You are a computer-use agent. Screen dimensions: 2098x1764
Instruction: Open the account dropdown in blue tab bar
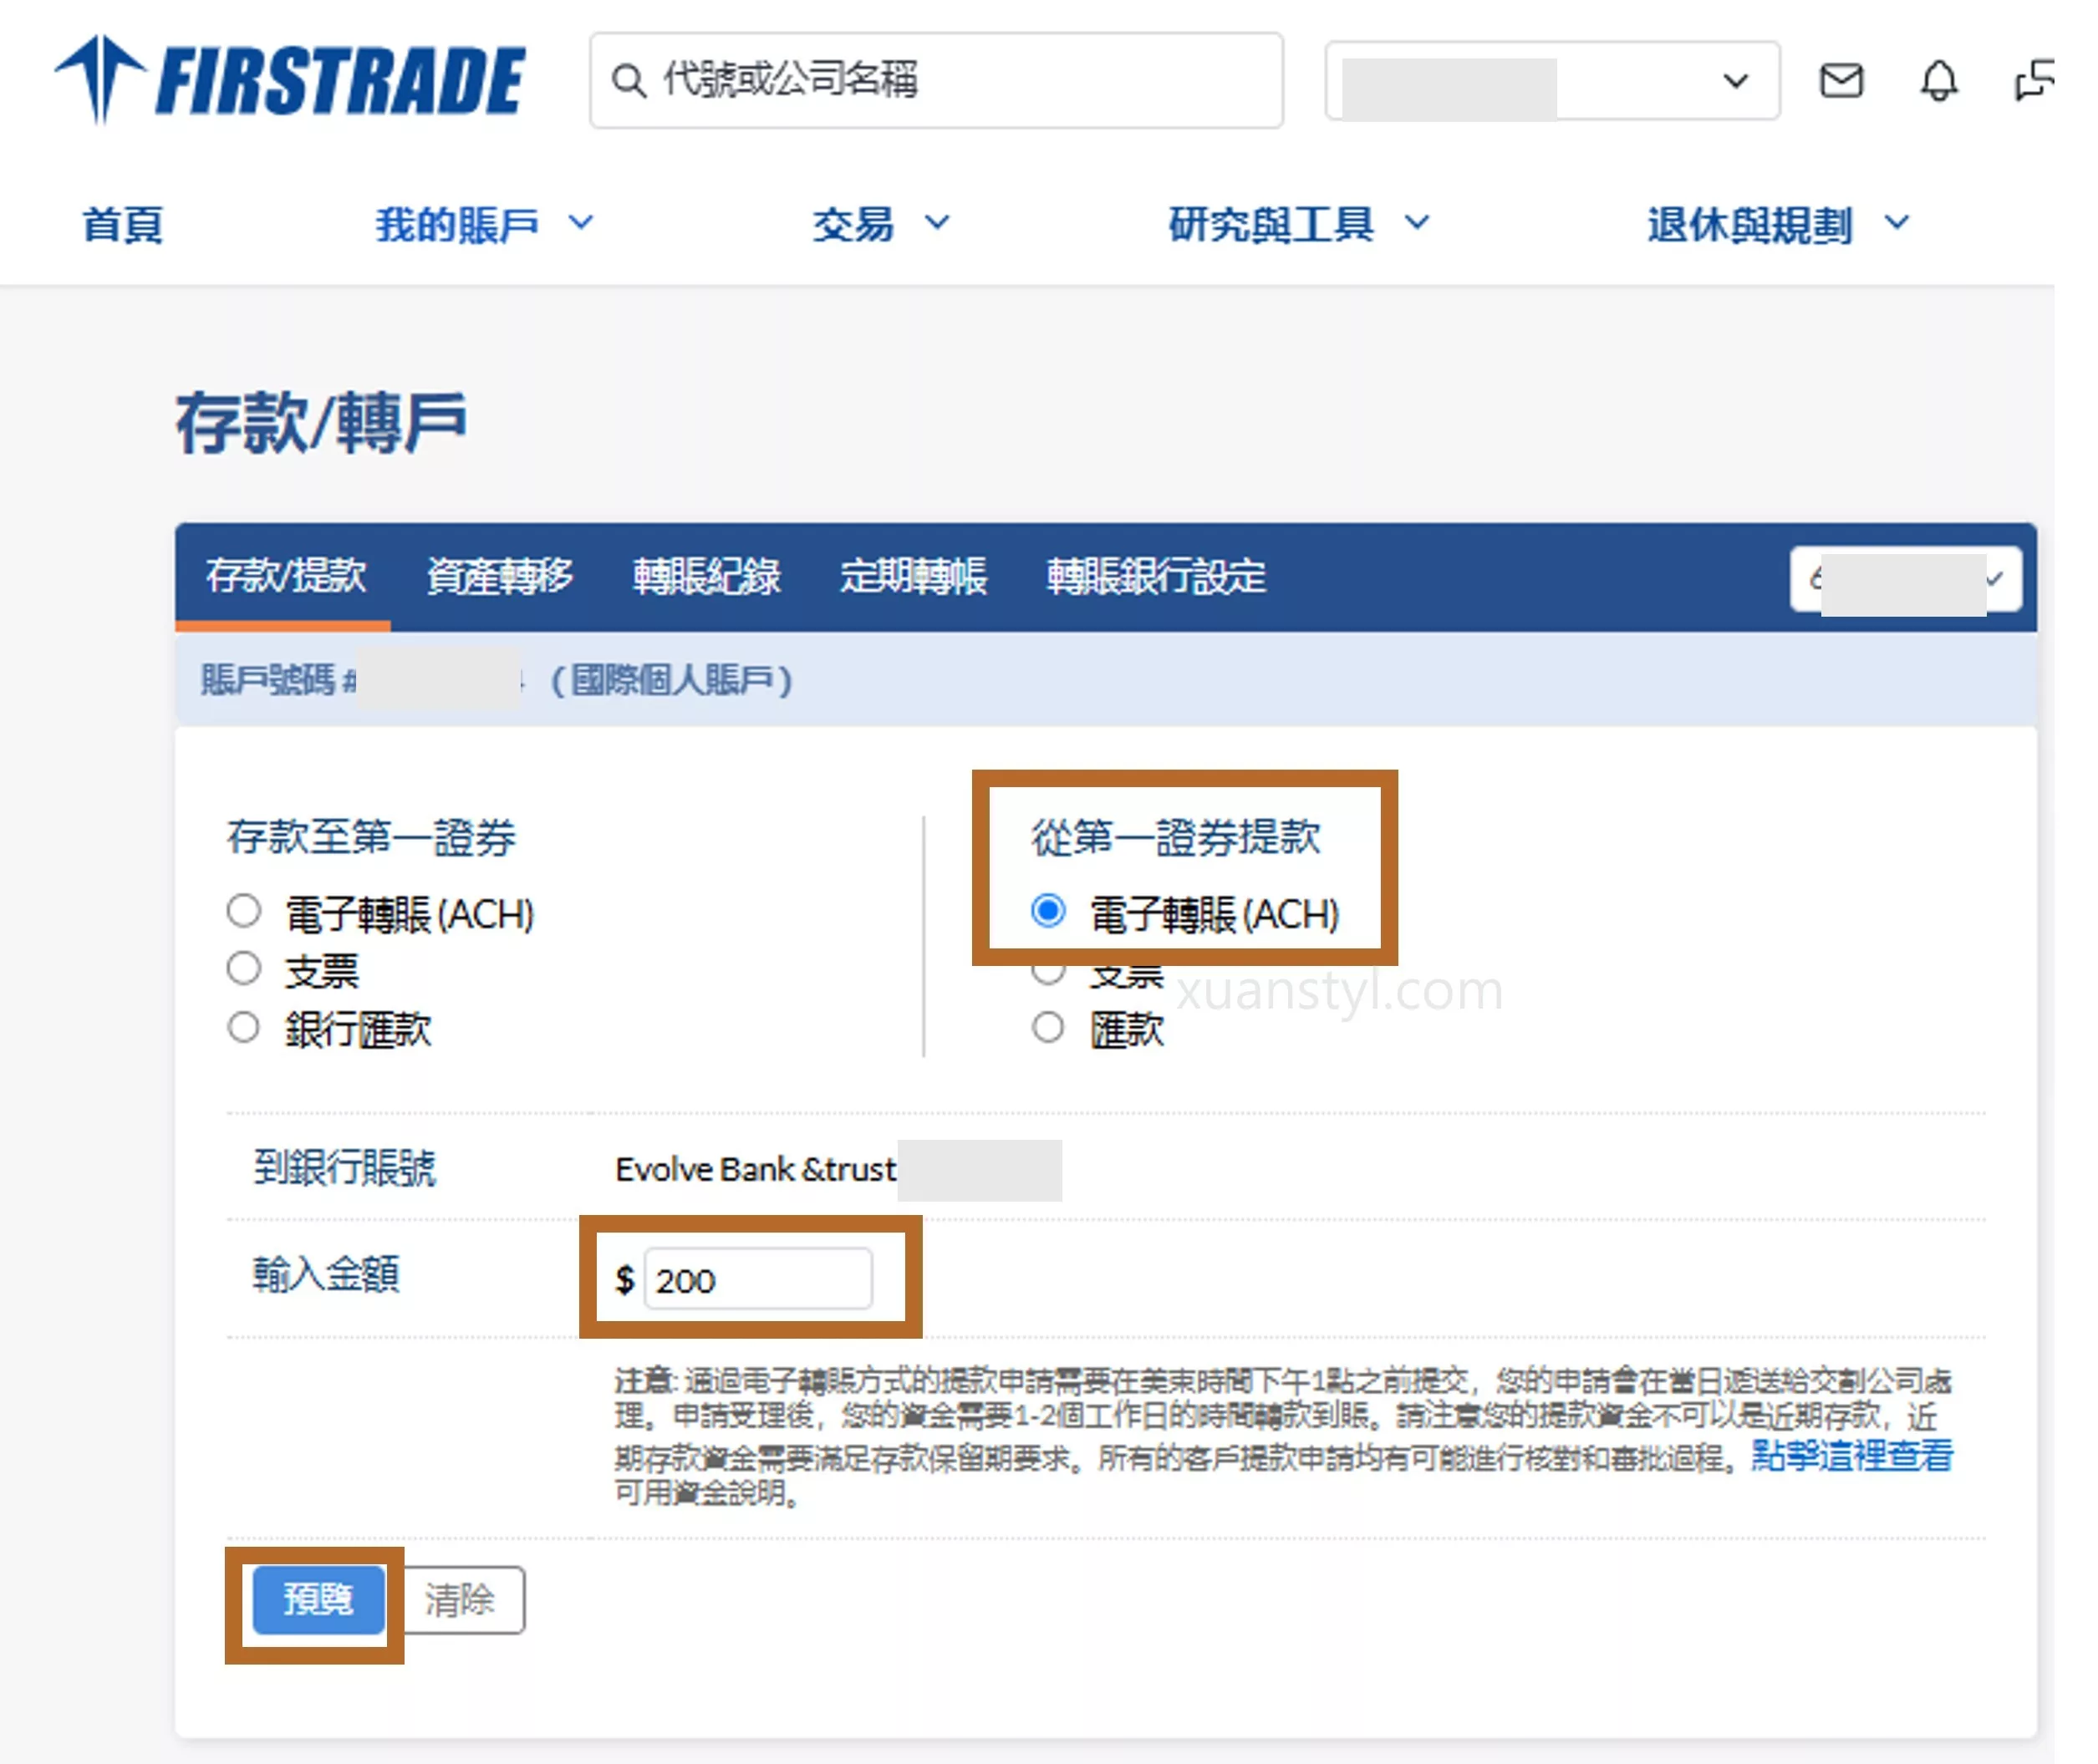pyautogui.click(x=1905, y=578)
